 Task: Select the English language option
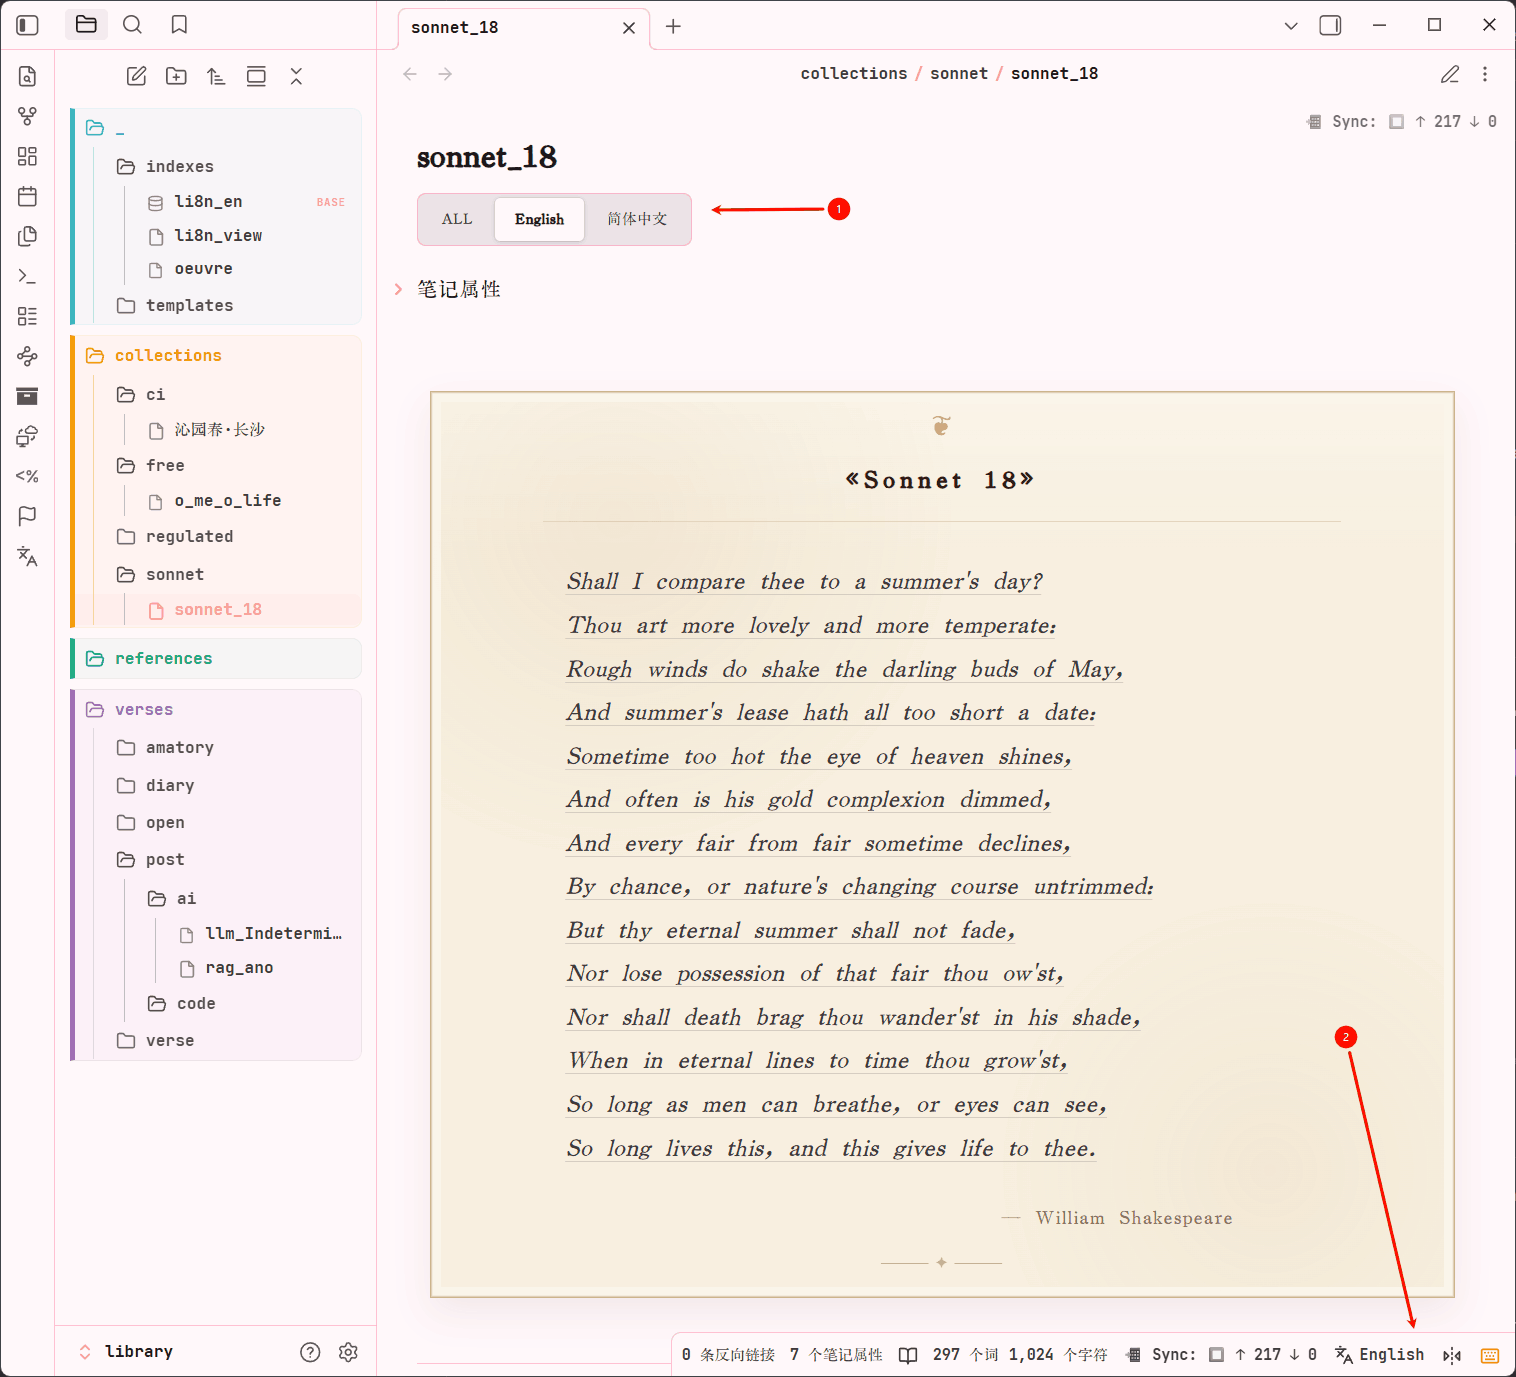[x=539, y=219]
